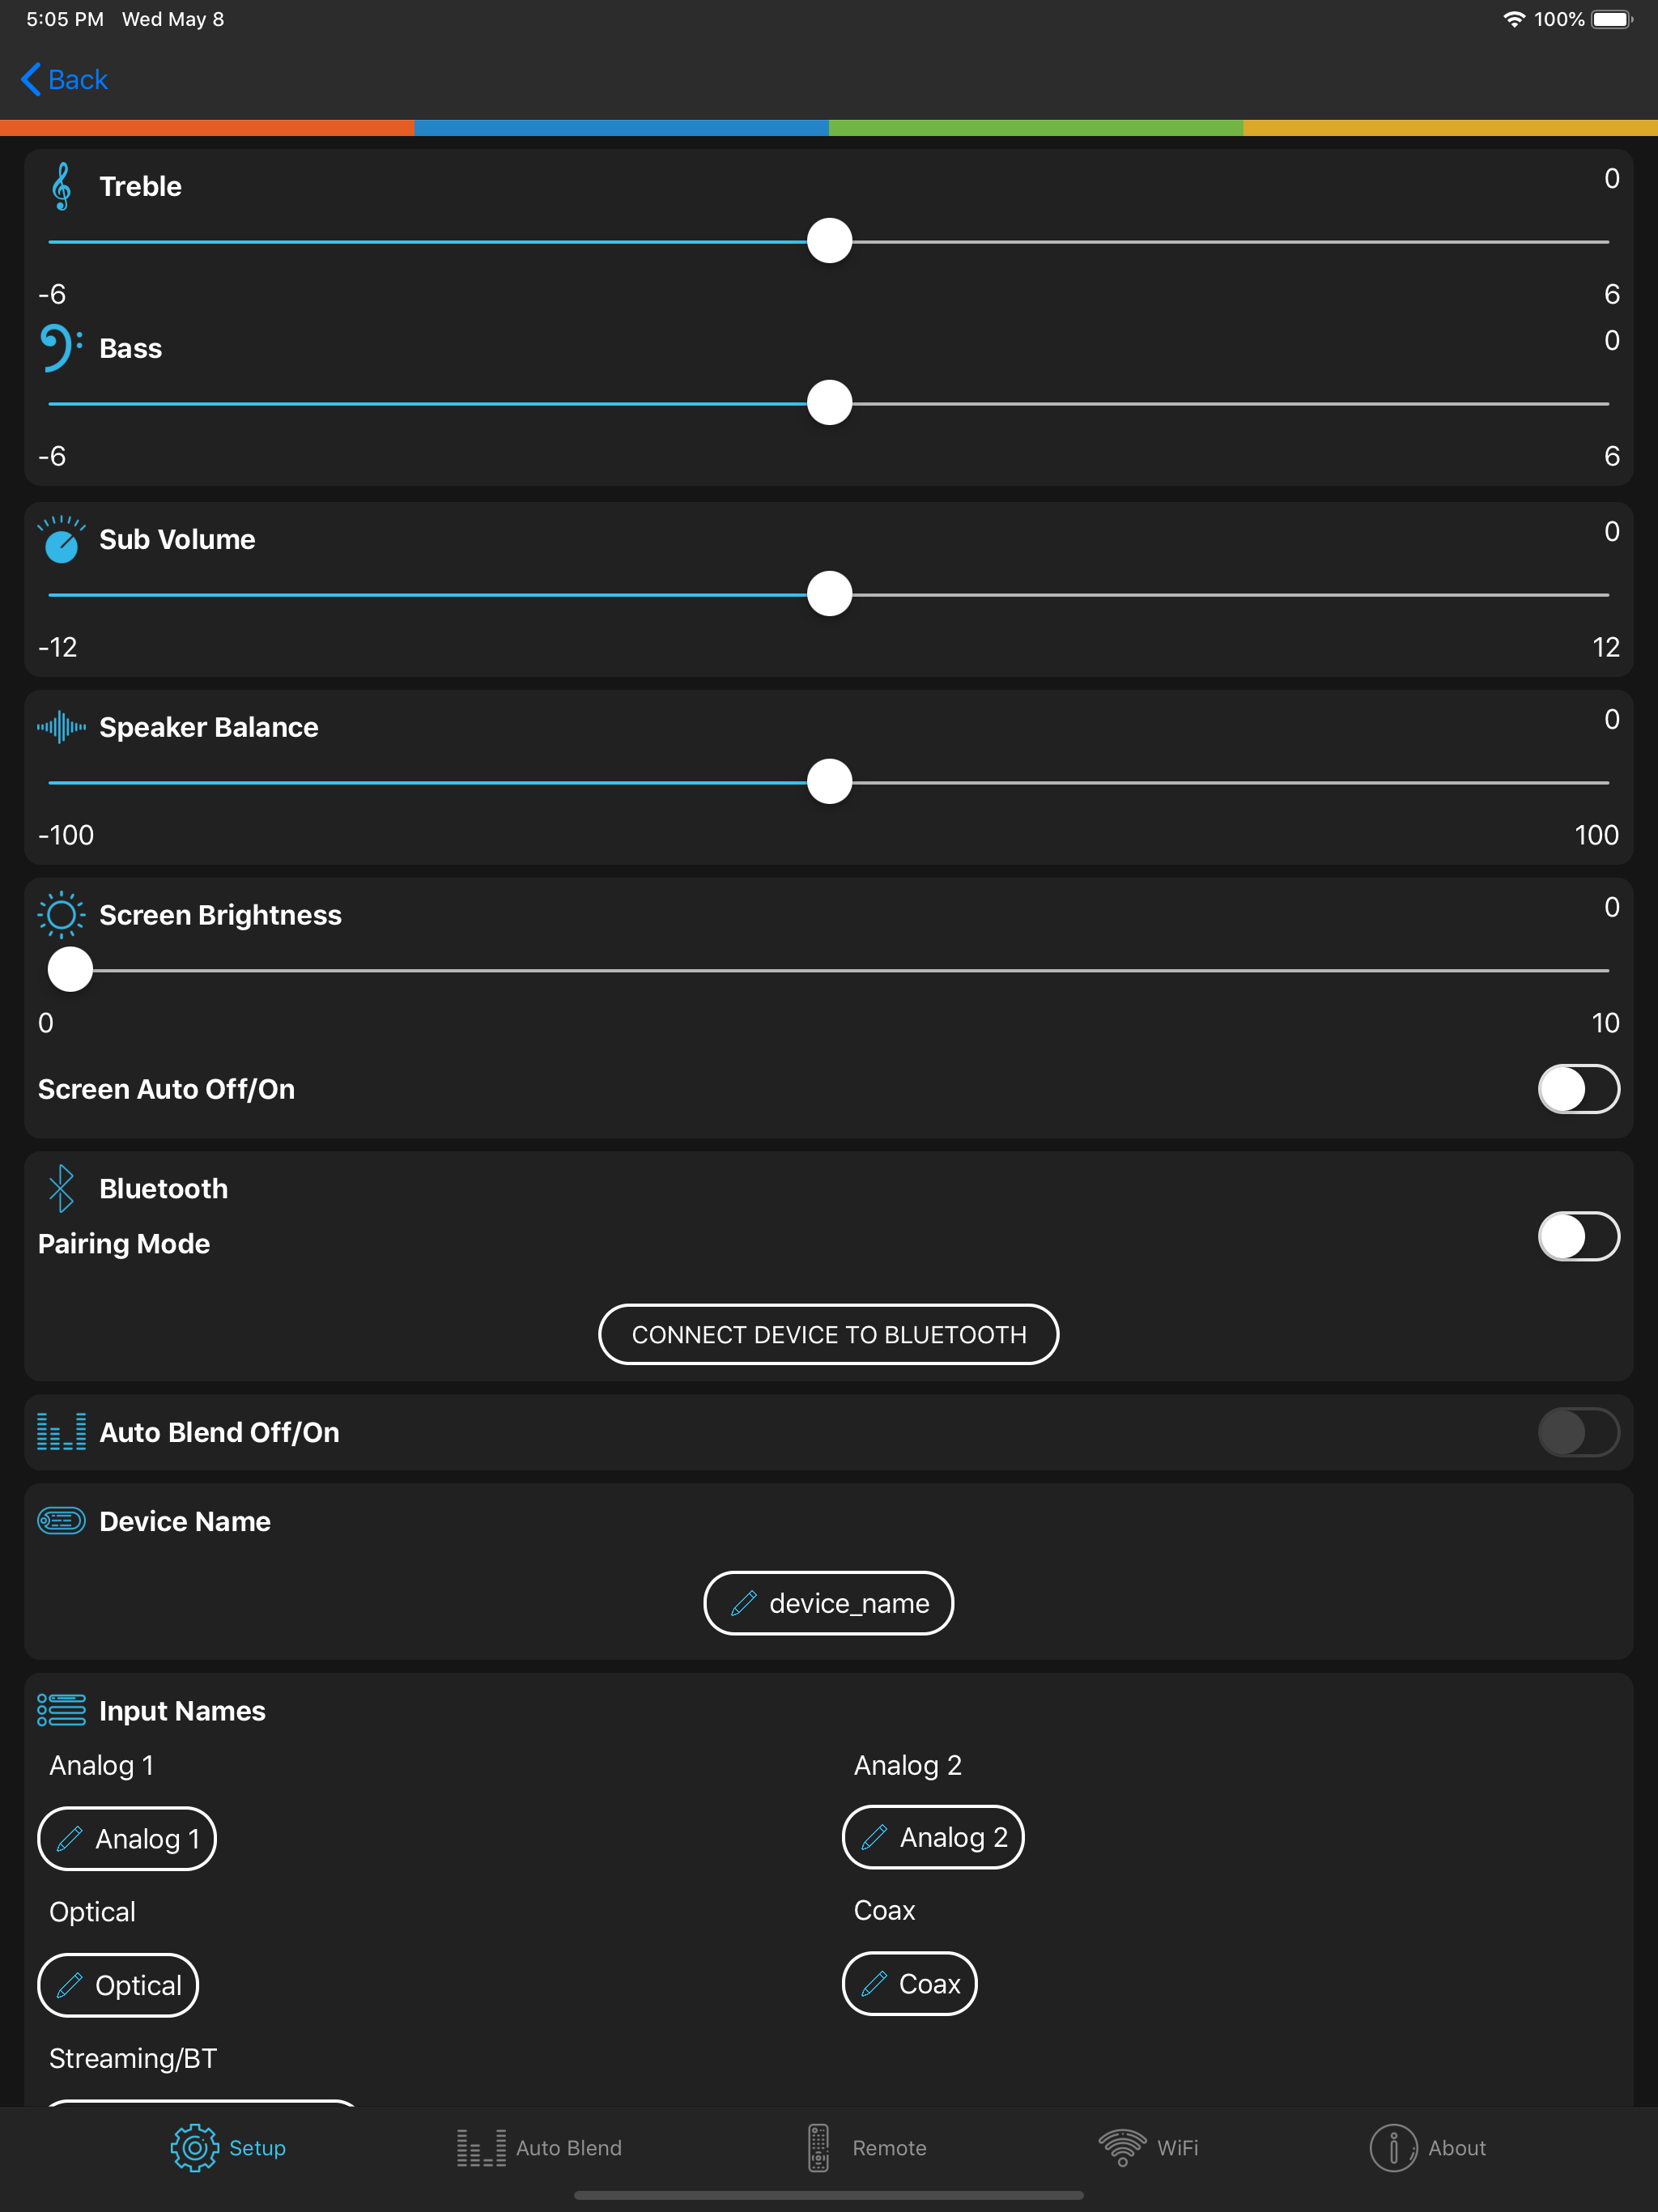Tap the Sub Volume knob icon
The width and height of the screenshot is (1658, 2212).
click(x=61, y=540)
